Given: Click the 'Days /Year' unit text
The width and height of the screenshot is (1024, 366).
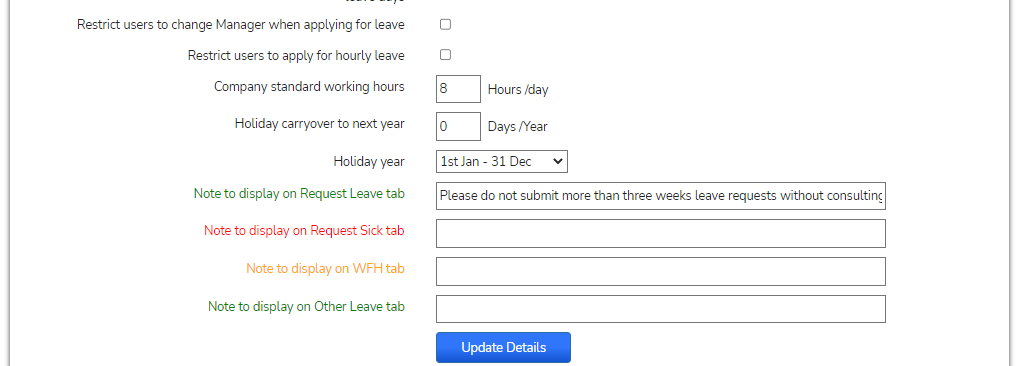Looking at the screenshot, I should [517, 127].
